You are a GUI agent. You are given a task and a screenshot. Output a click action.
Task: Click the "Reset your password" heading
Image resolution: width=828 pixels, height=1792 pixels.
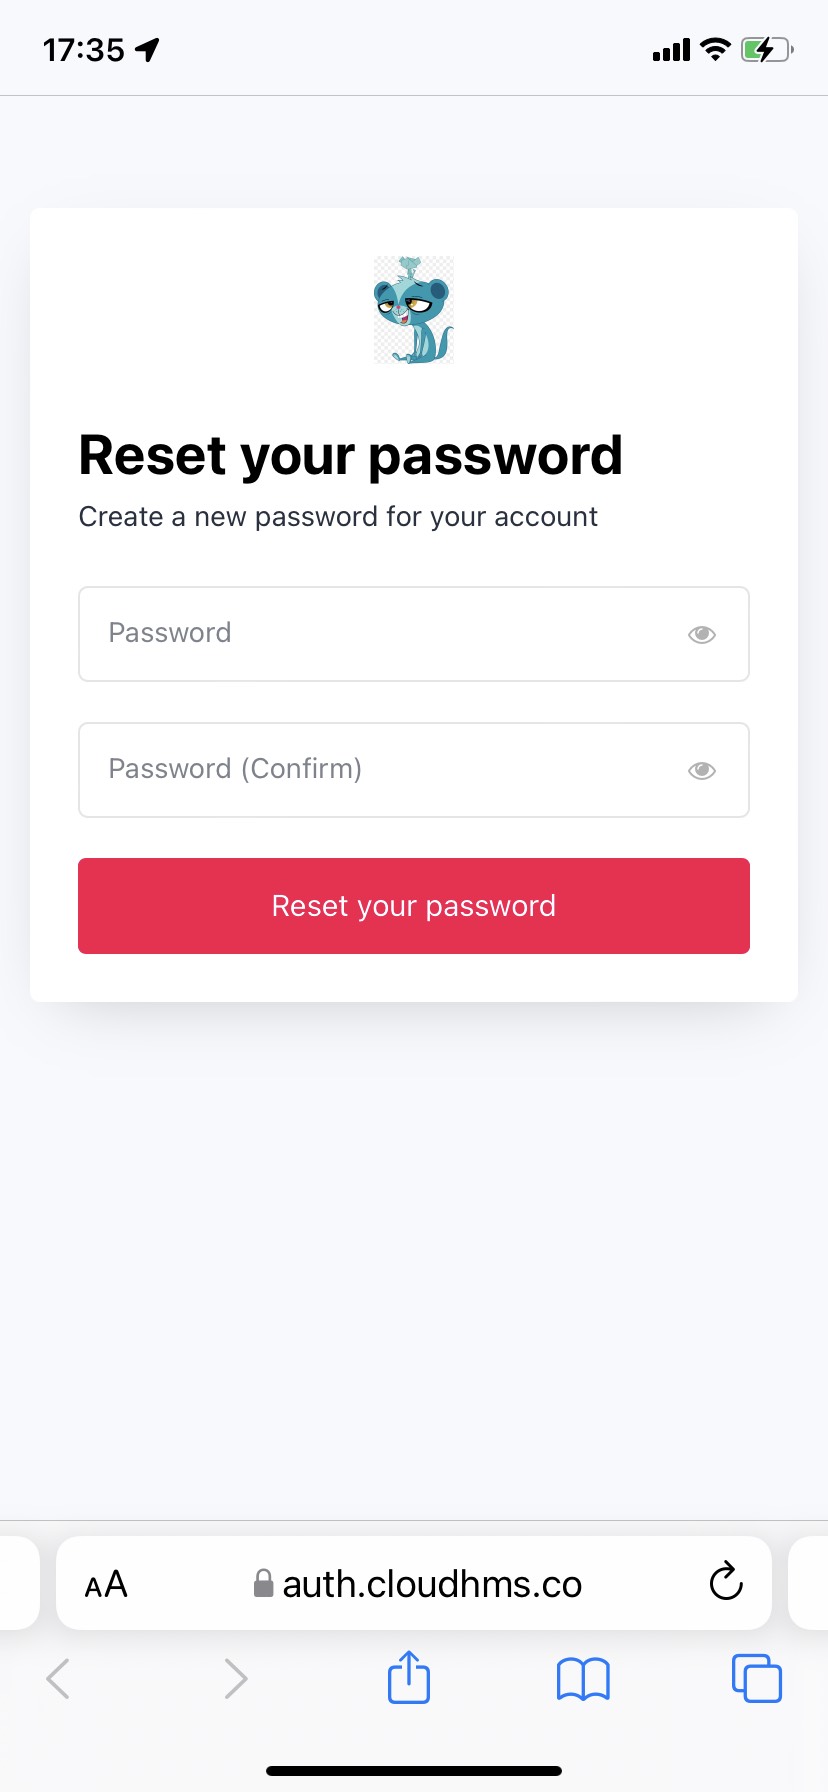click(x=351, y=456)
